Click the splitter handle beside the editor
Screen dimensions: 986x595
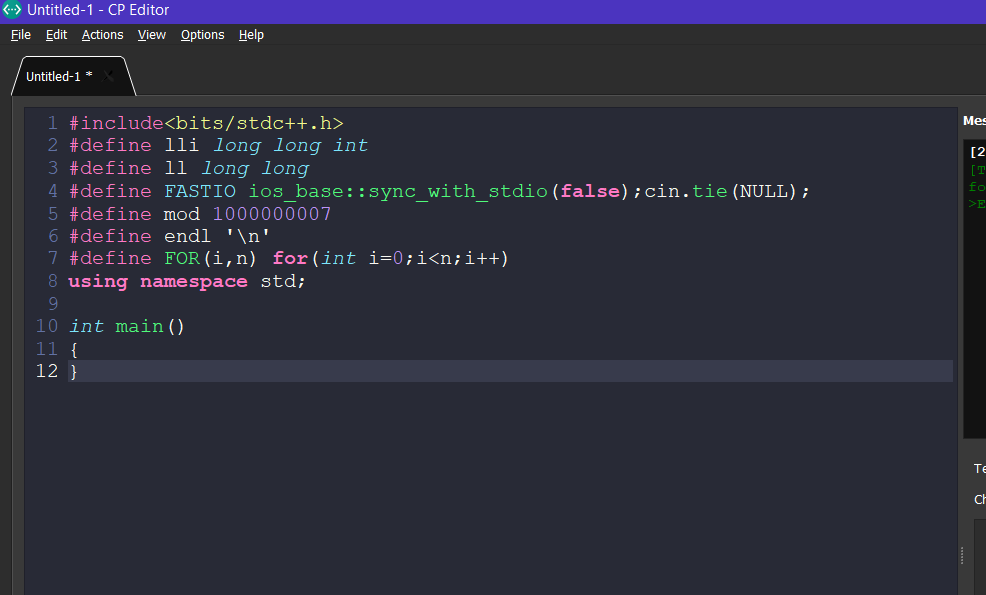[x=961, y=556]
